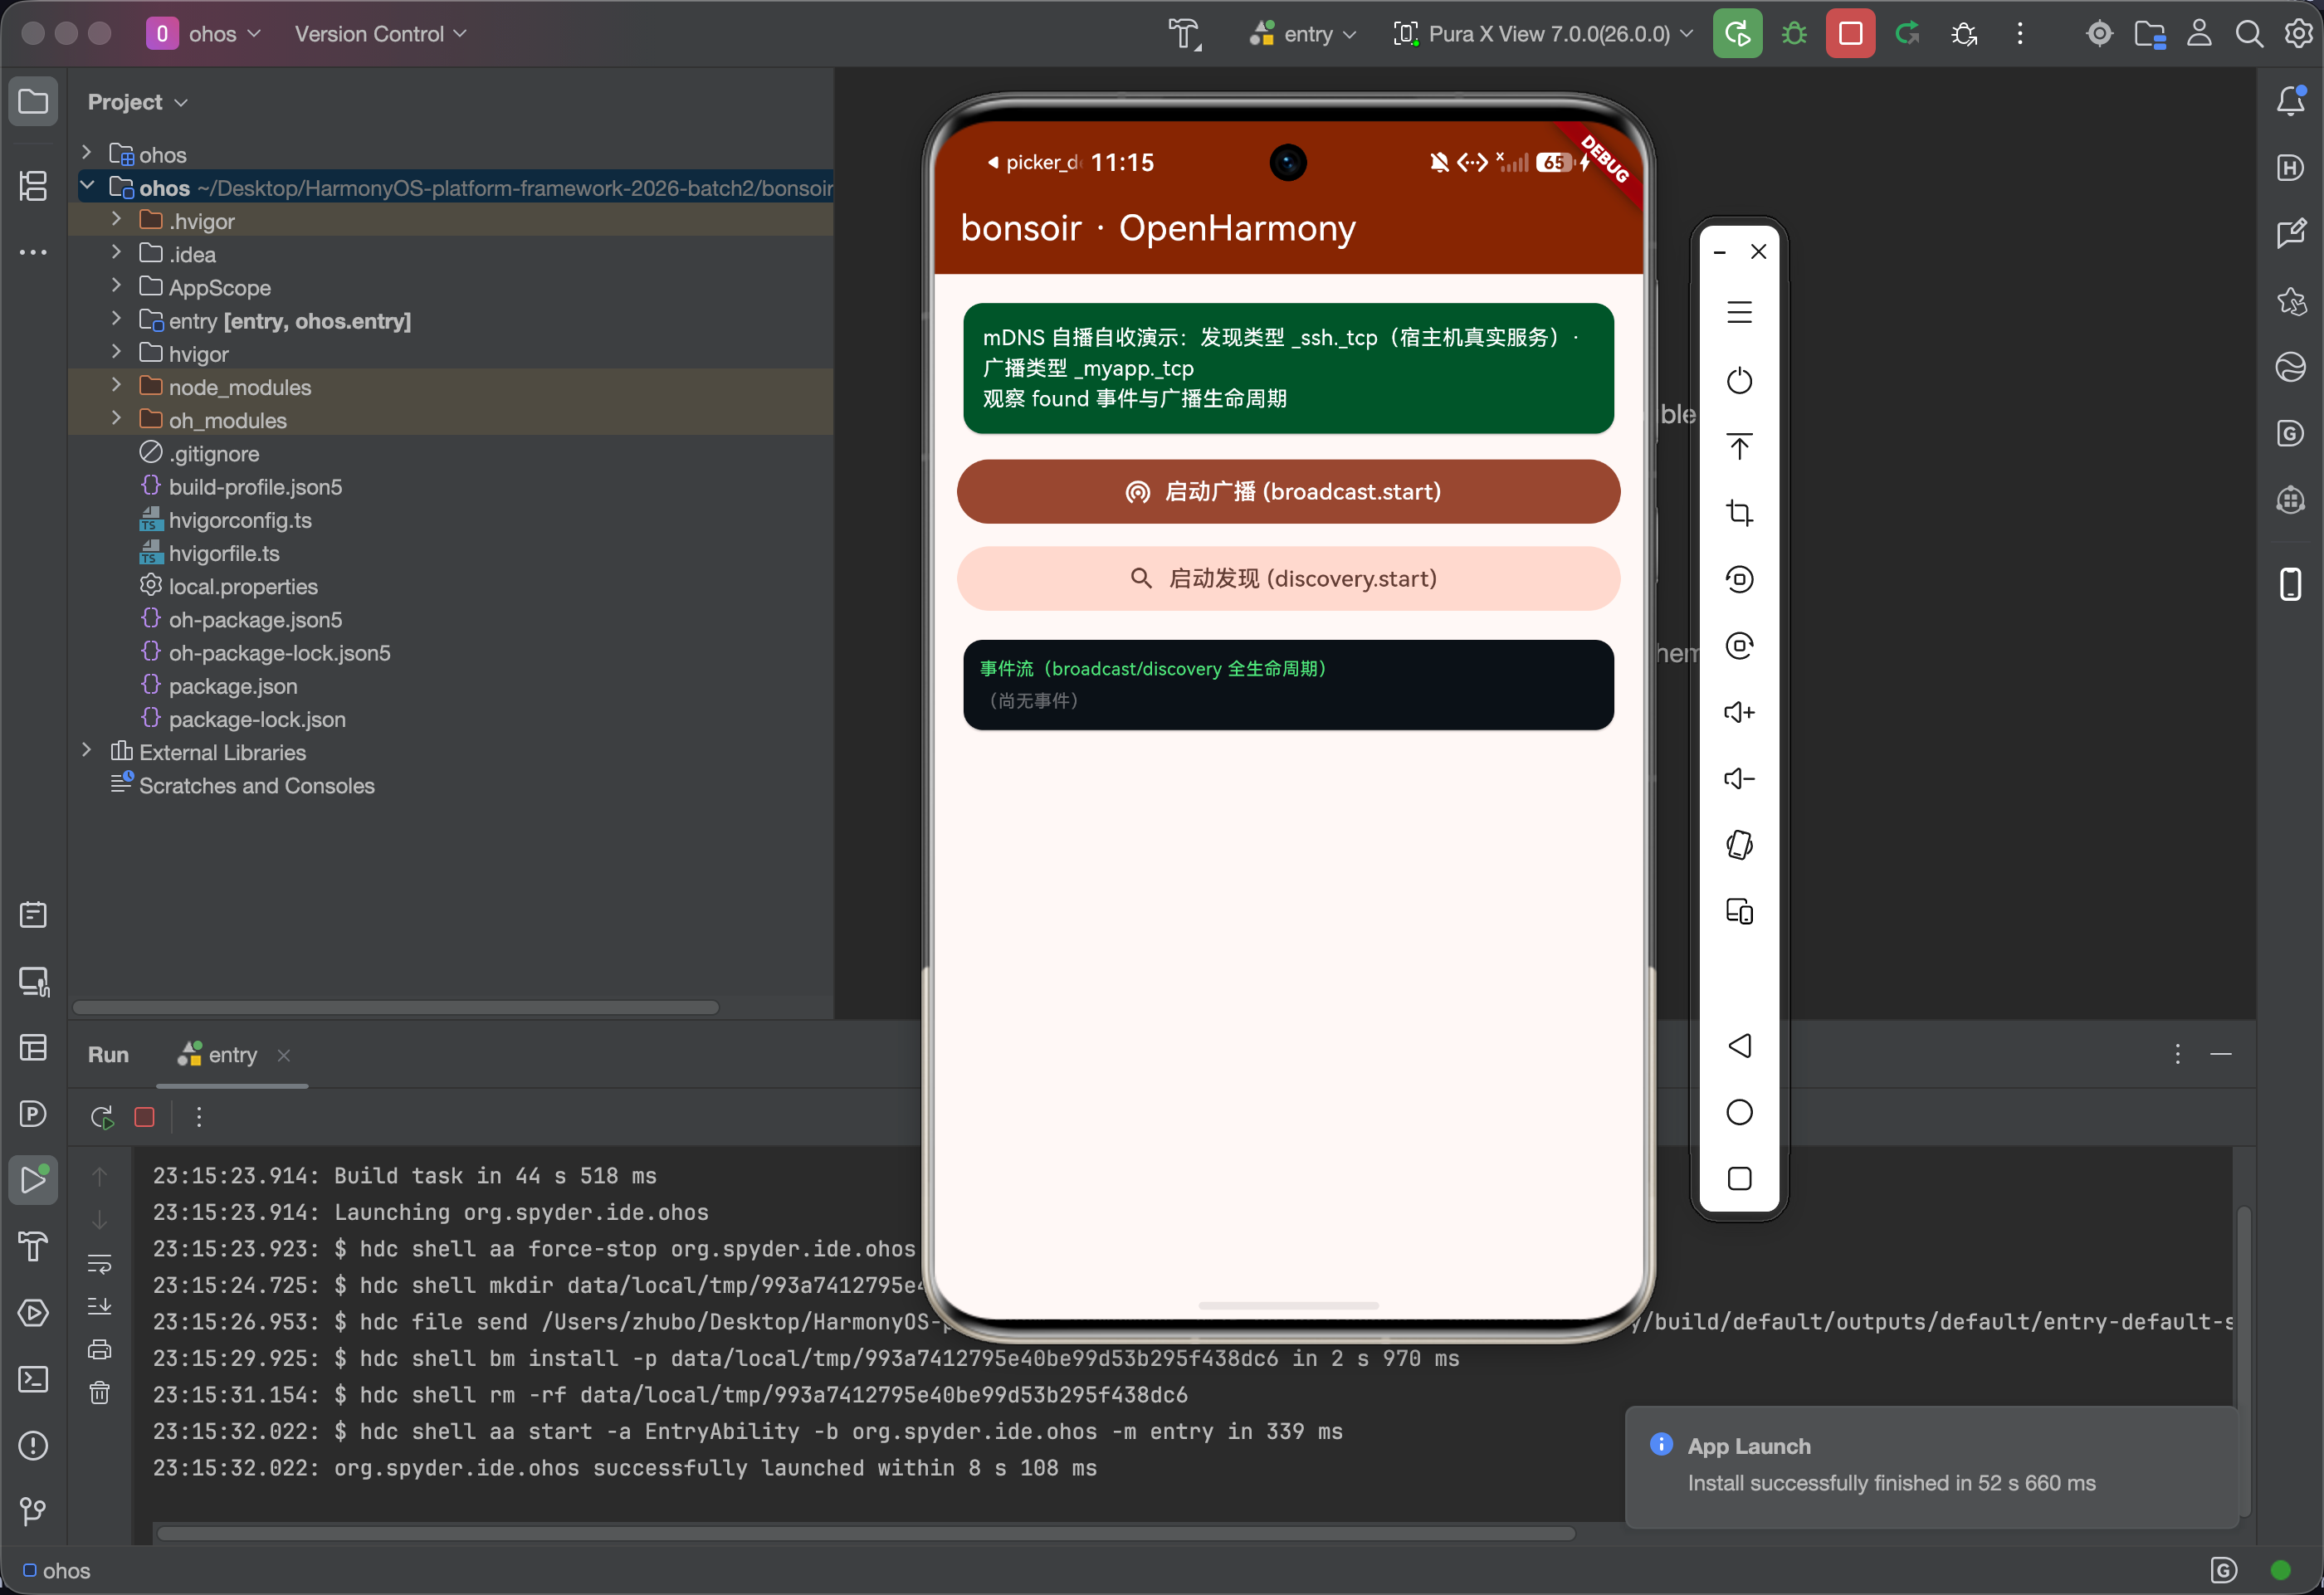Hide the Run panel with minimize dash

point(2221,1054)
